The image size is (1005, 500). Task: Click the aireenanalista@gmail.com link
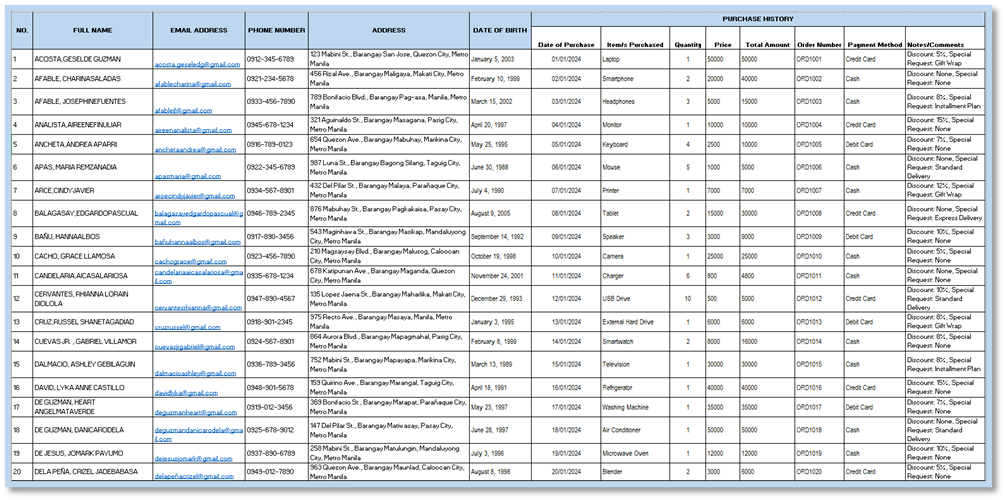click(x=193, y=130)
